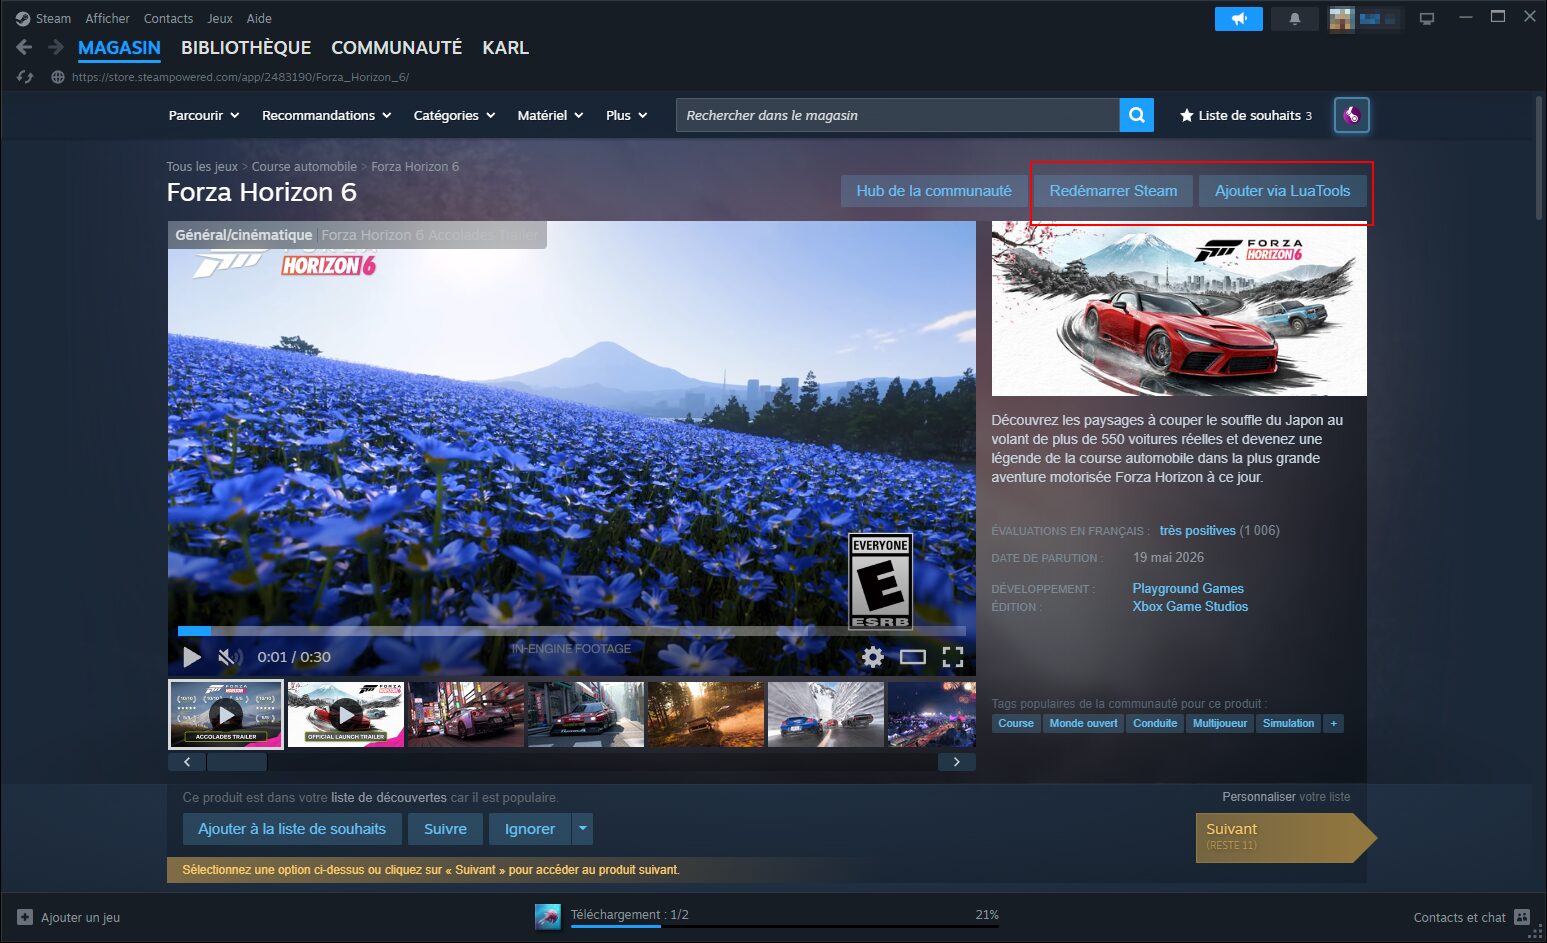This screenshot has width=1547, height=943.
Task: Click Ajouter à la liste de souhaits
Action: pos(292,829)
